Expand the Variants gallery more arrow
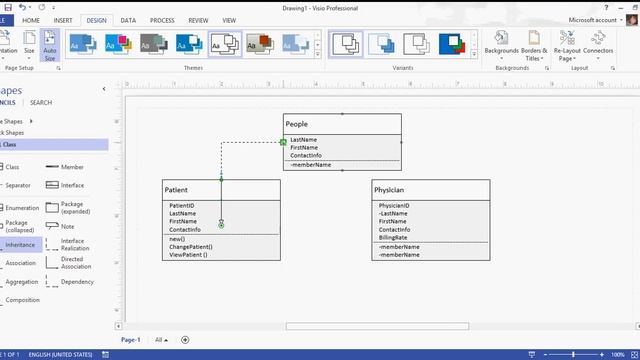Screen dimensions: 640x360 (x=474, y=54)
